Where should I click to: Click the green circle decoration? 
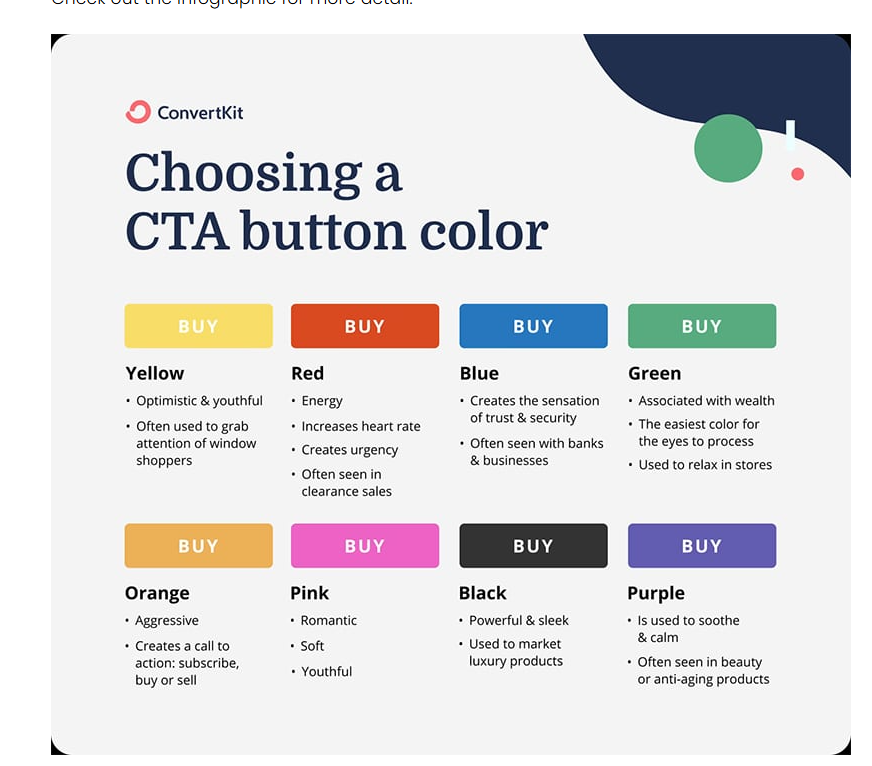[728, 148]
